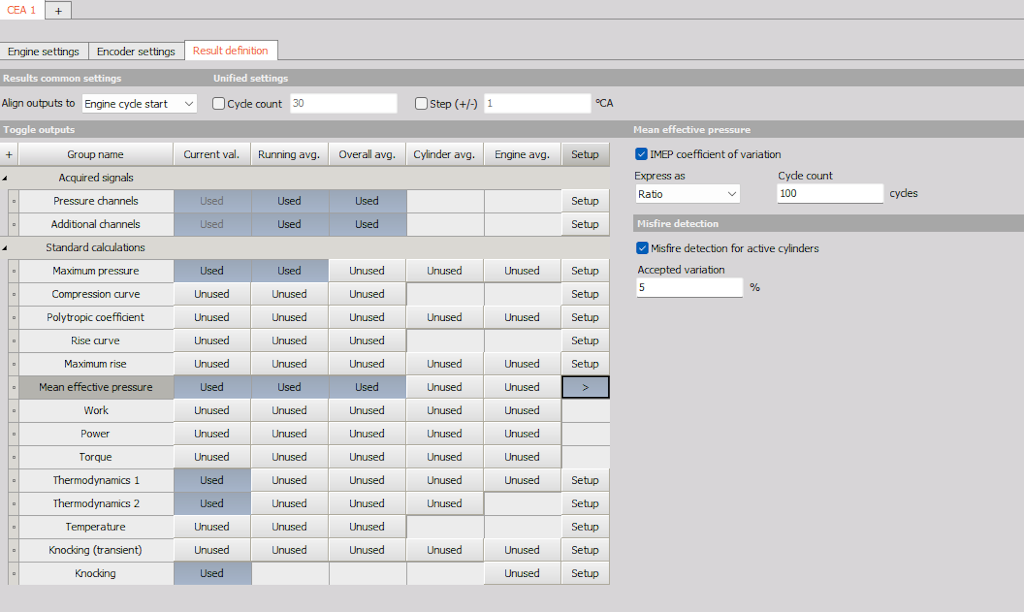The image size is (1024, 612).
Task: Collapse the Acquired signals group
Action: click(5, 178)
